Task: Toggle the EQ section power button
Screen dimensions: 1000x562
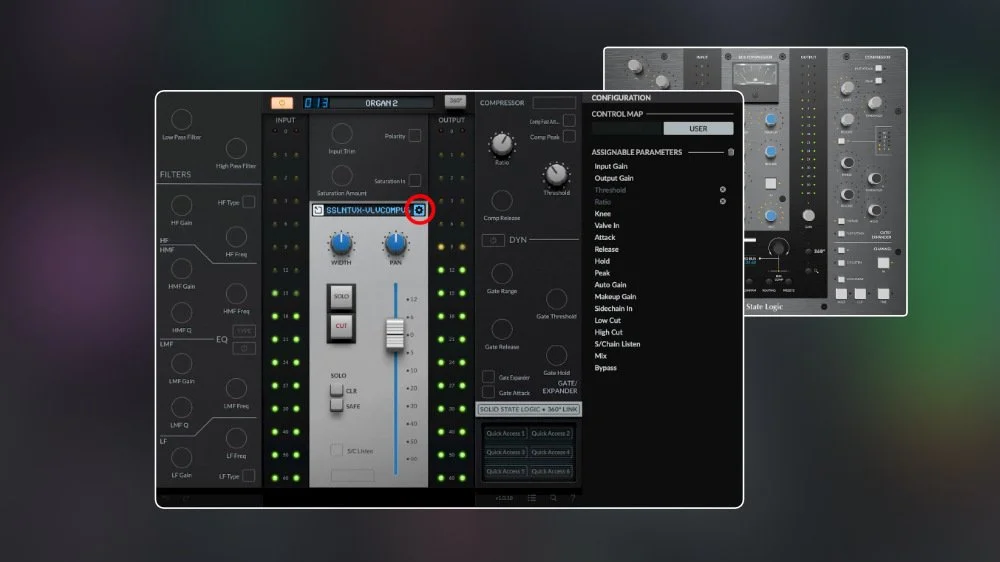Action: click(x=244, y=348)
